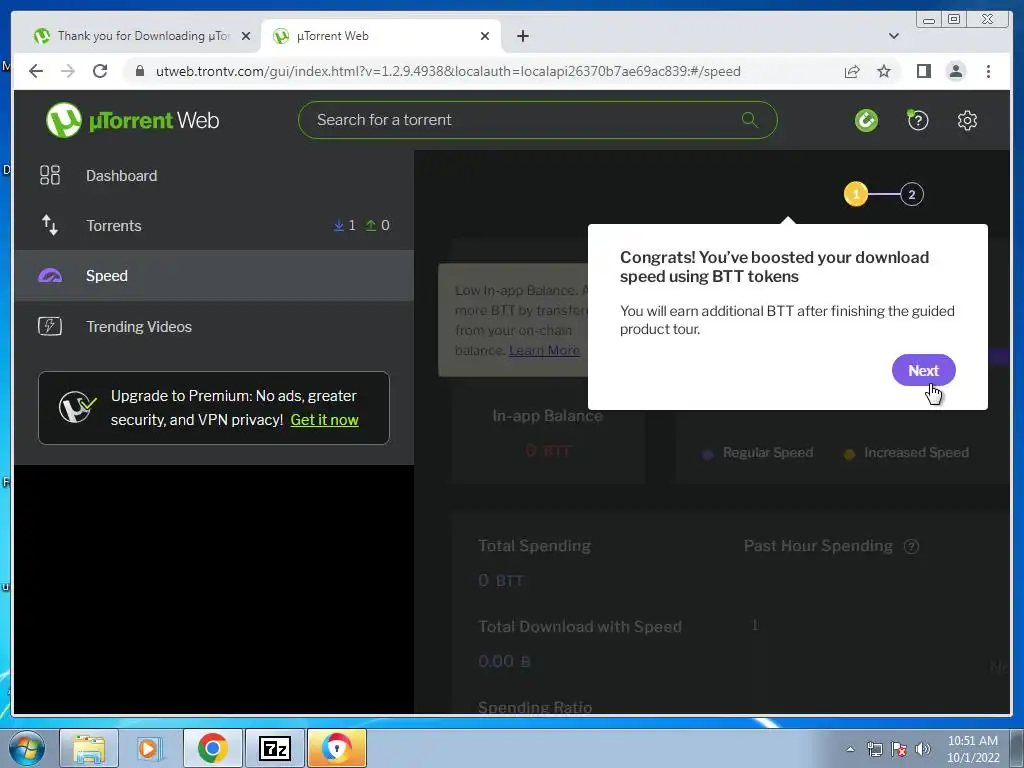Viewport: 1024px width, 768px height.
Task: Click the Torrents download count indicator
Action: tap(345, 225)
